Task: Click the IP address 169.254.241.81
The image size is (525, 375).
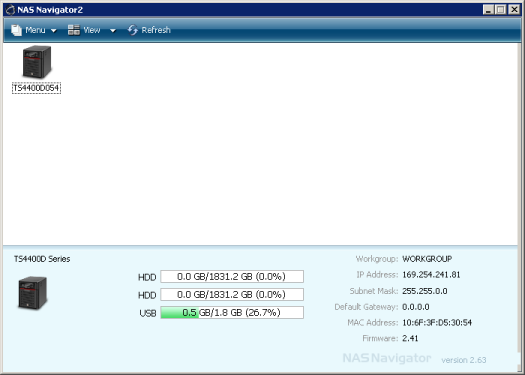Action: click(x=431, y=275)
